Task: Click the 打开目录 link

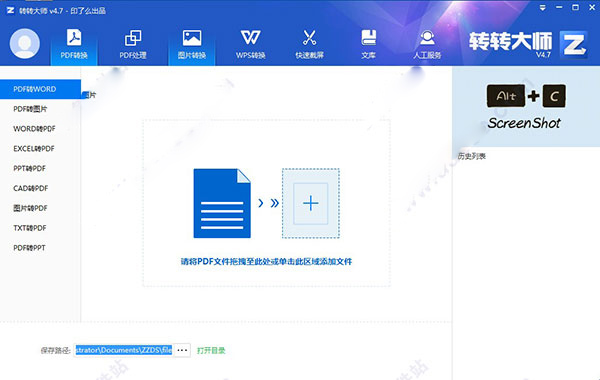Action: click(x=211, y=351)
